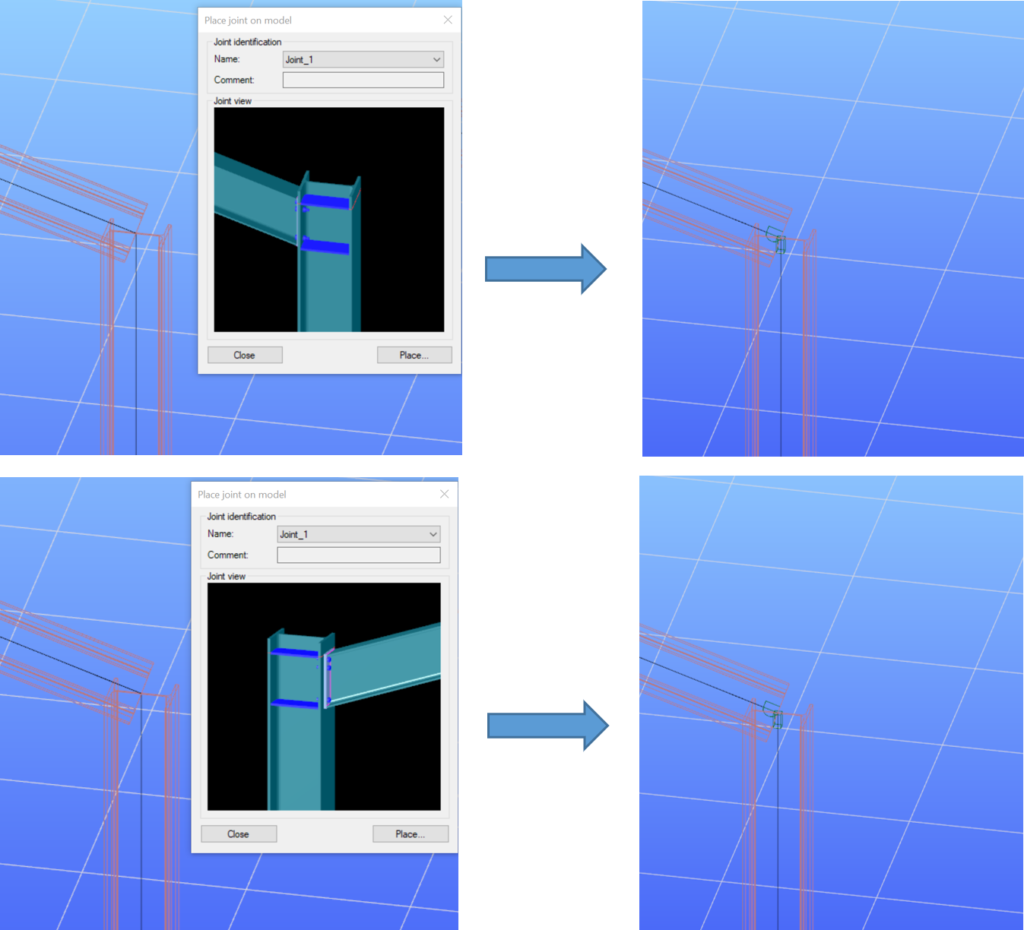
Task: Click joint view preview in lower dialog
Action: click(x=324, y=696)
